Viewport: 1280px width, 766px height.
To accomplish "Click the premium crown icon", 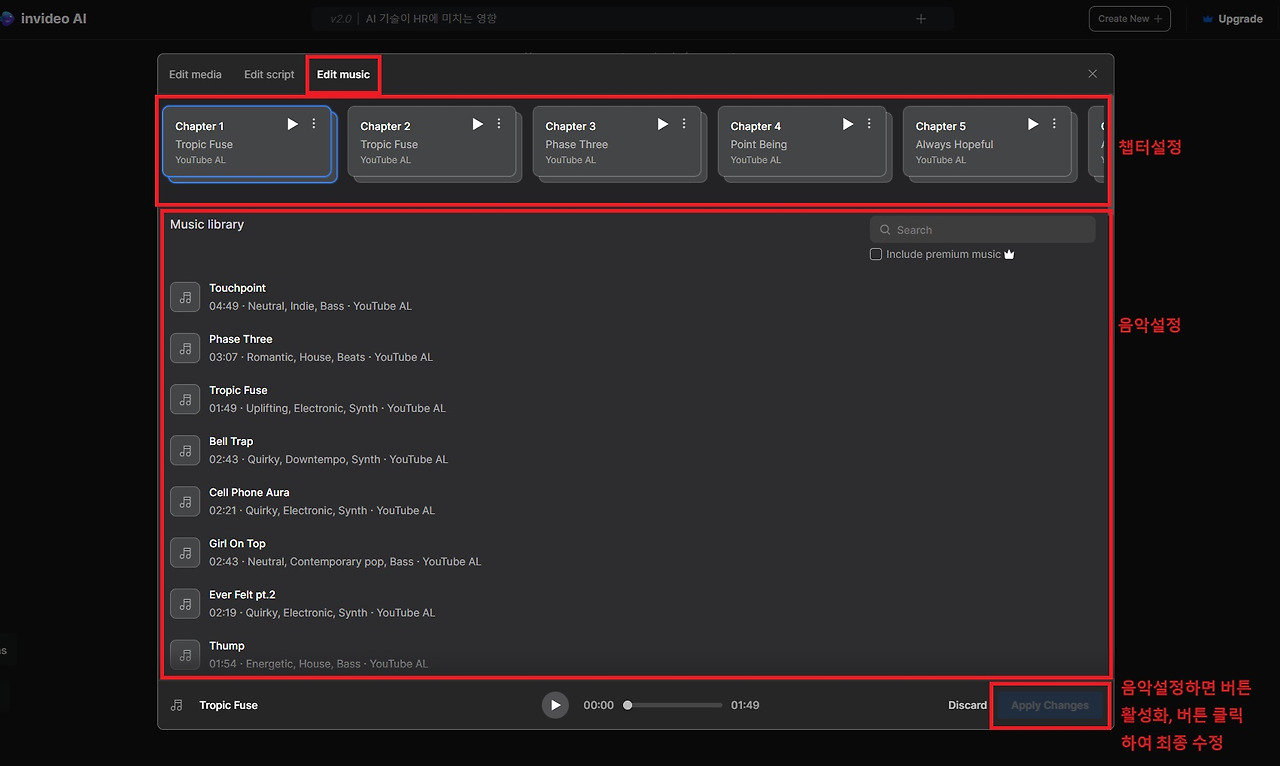I will [x=1009, y=254].
